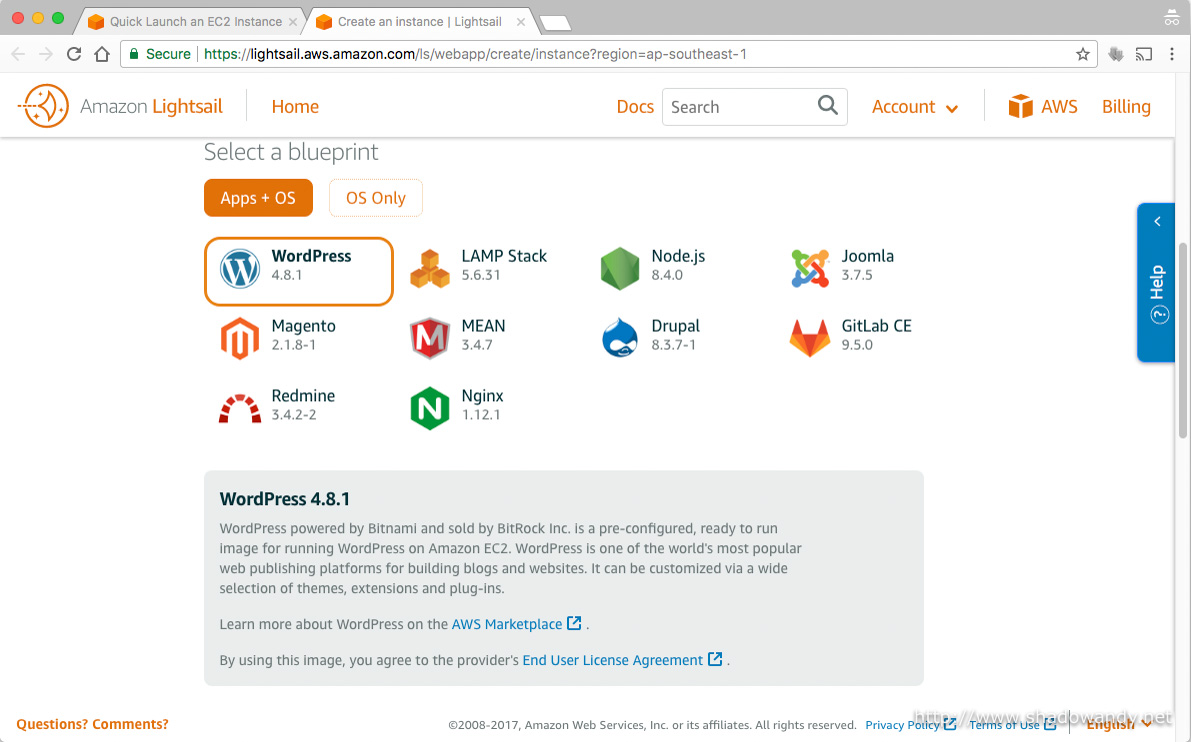Open the Help side tab
The height and width of the screenshot is (742, 1191).
[x=1157, y=283]
